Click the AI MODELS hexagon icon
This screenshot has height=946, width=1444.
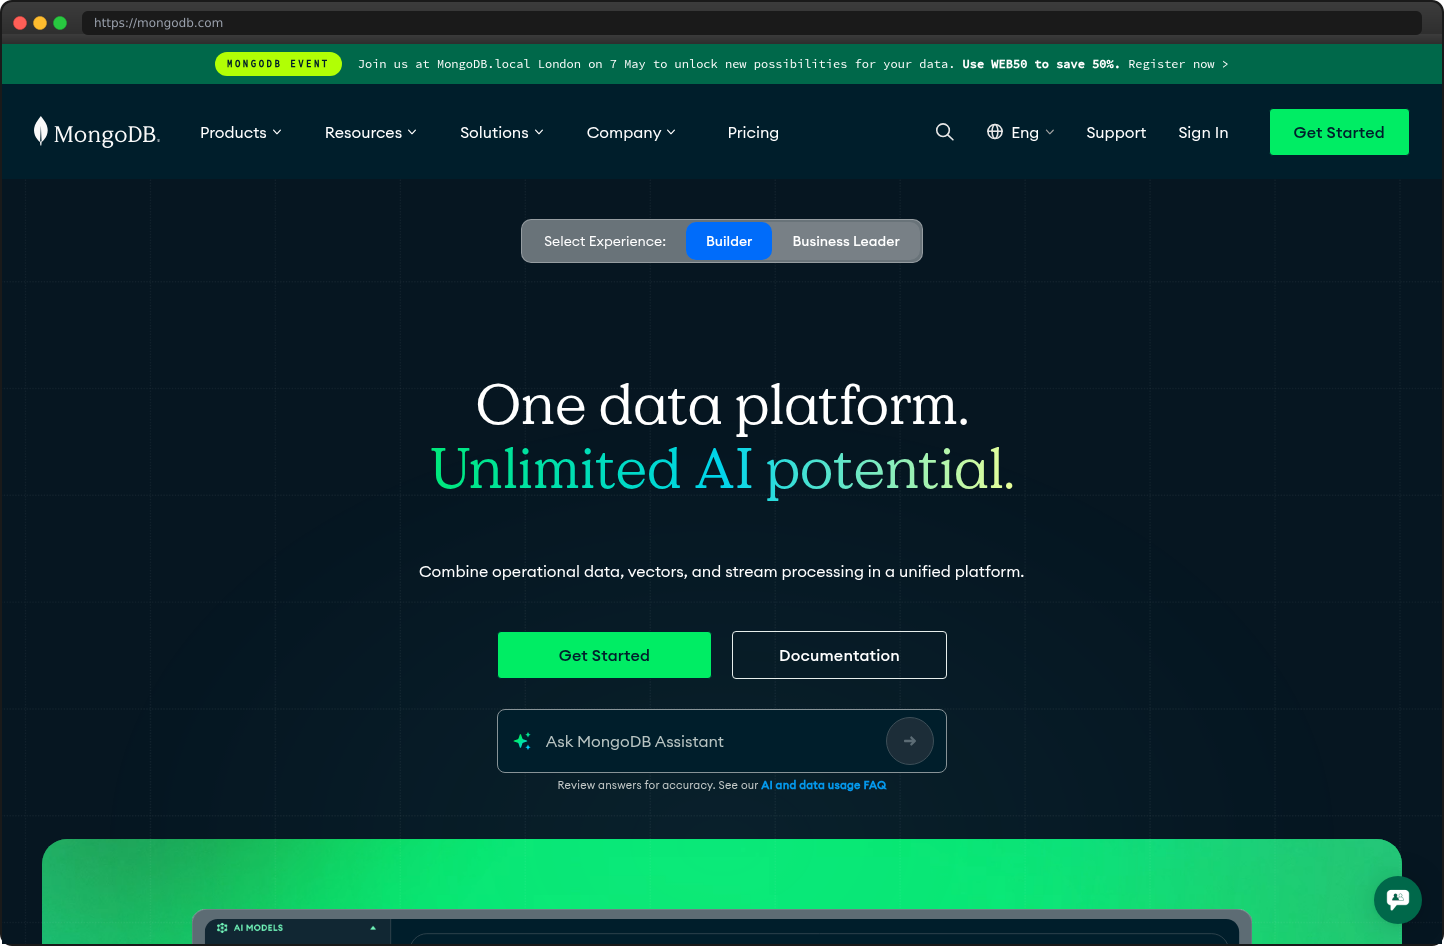[x=222, y=928]
